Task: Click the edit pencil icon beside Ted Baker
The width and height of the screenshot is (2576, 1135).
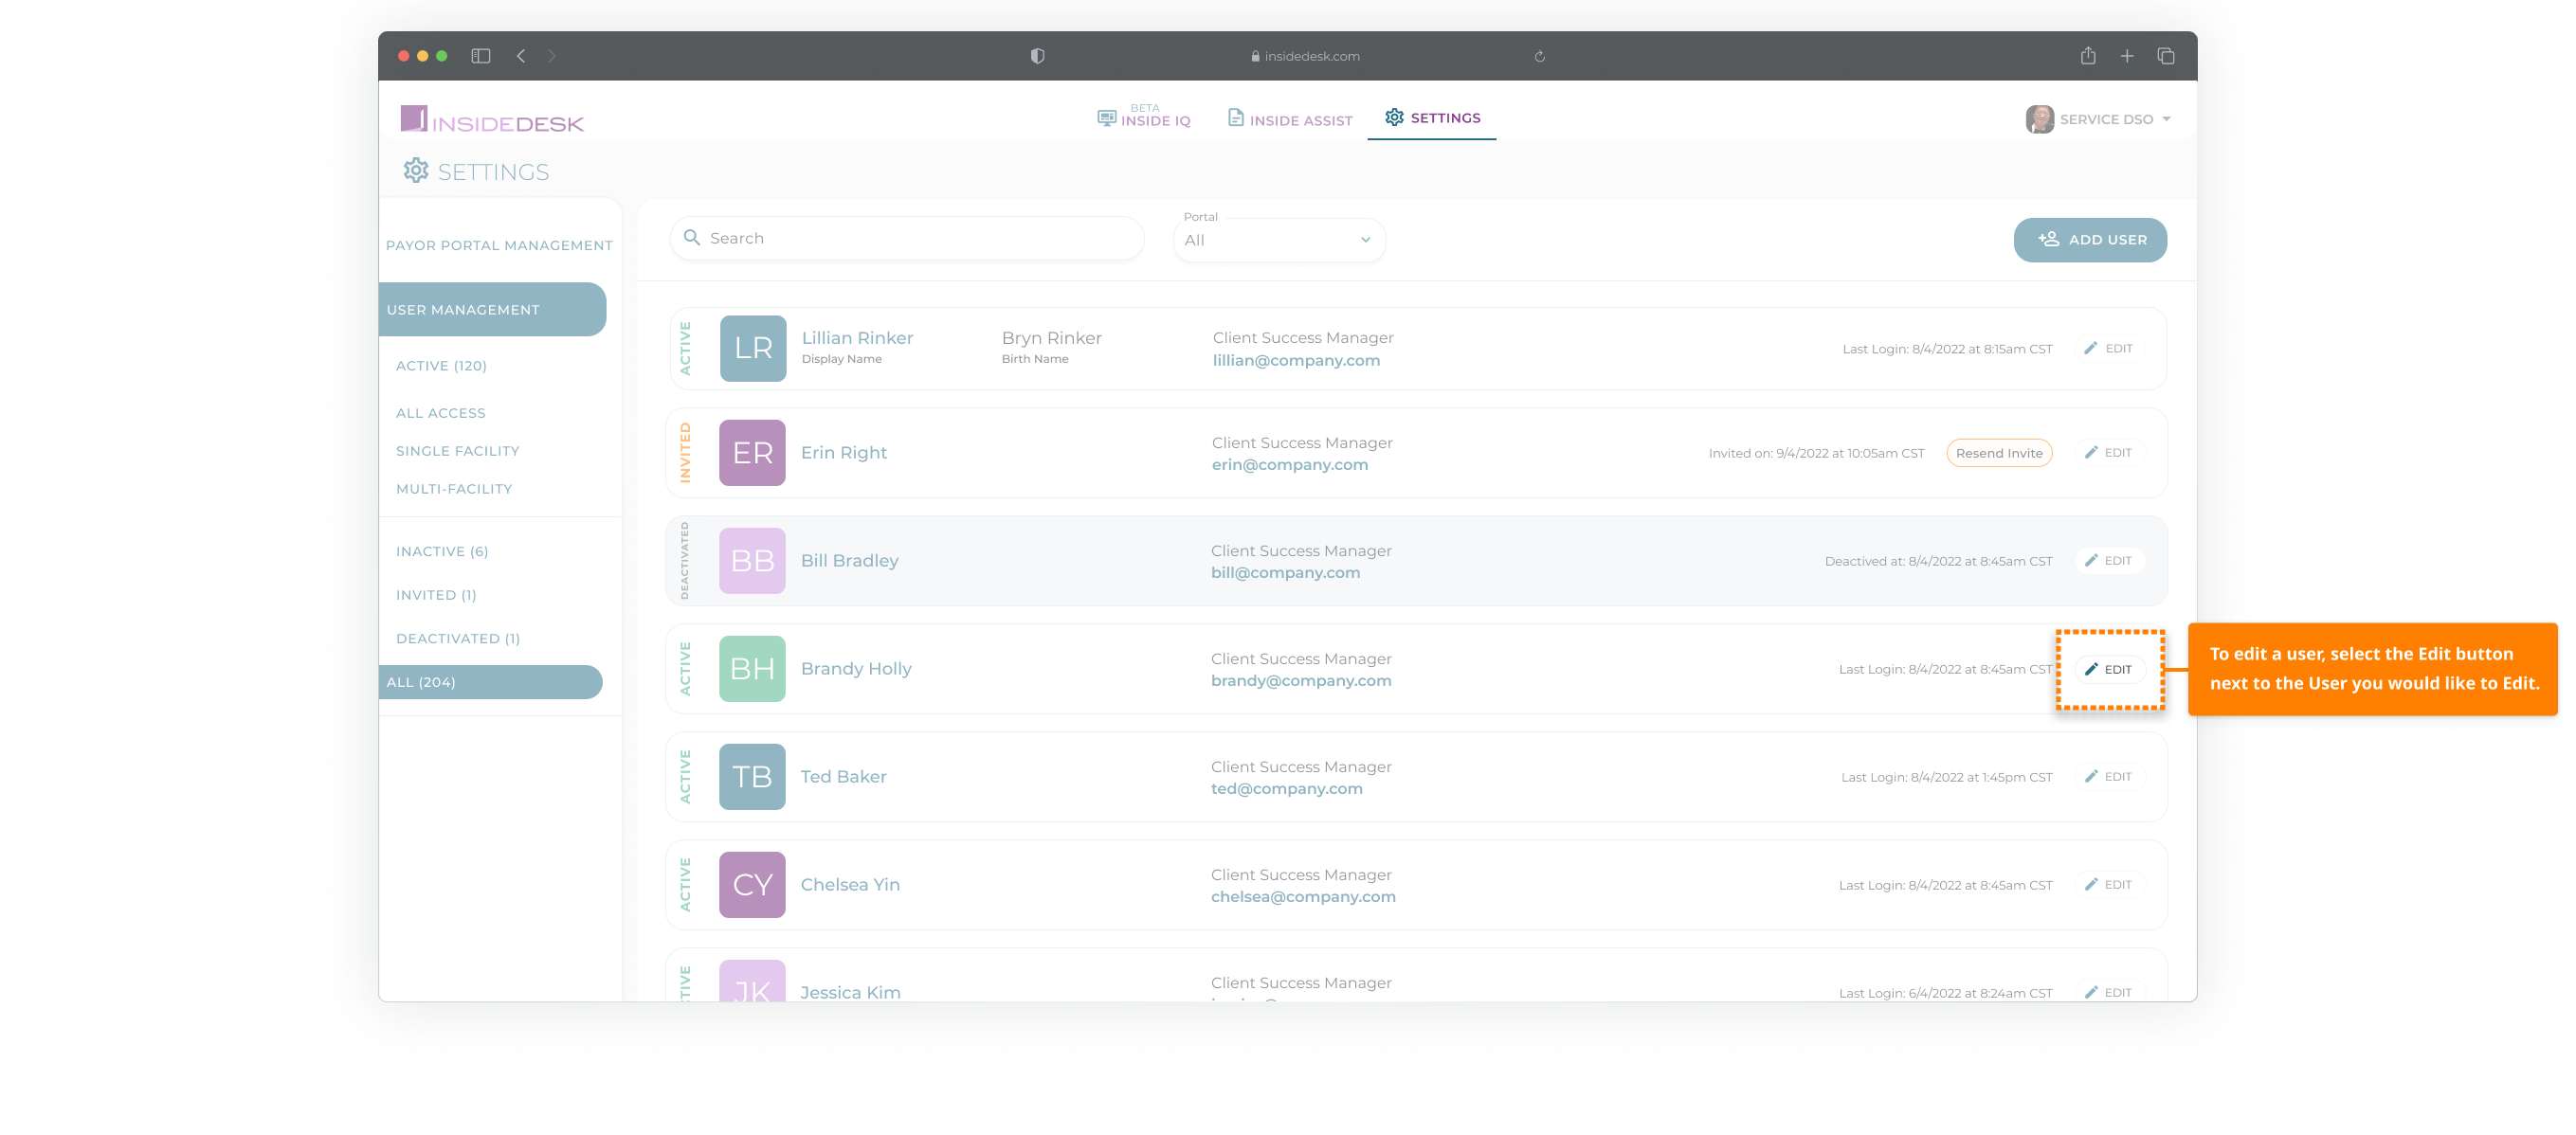Action: [2092, 776]
